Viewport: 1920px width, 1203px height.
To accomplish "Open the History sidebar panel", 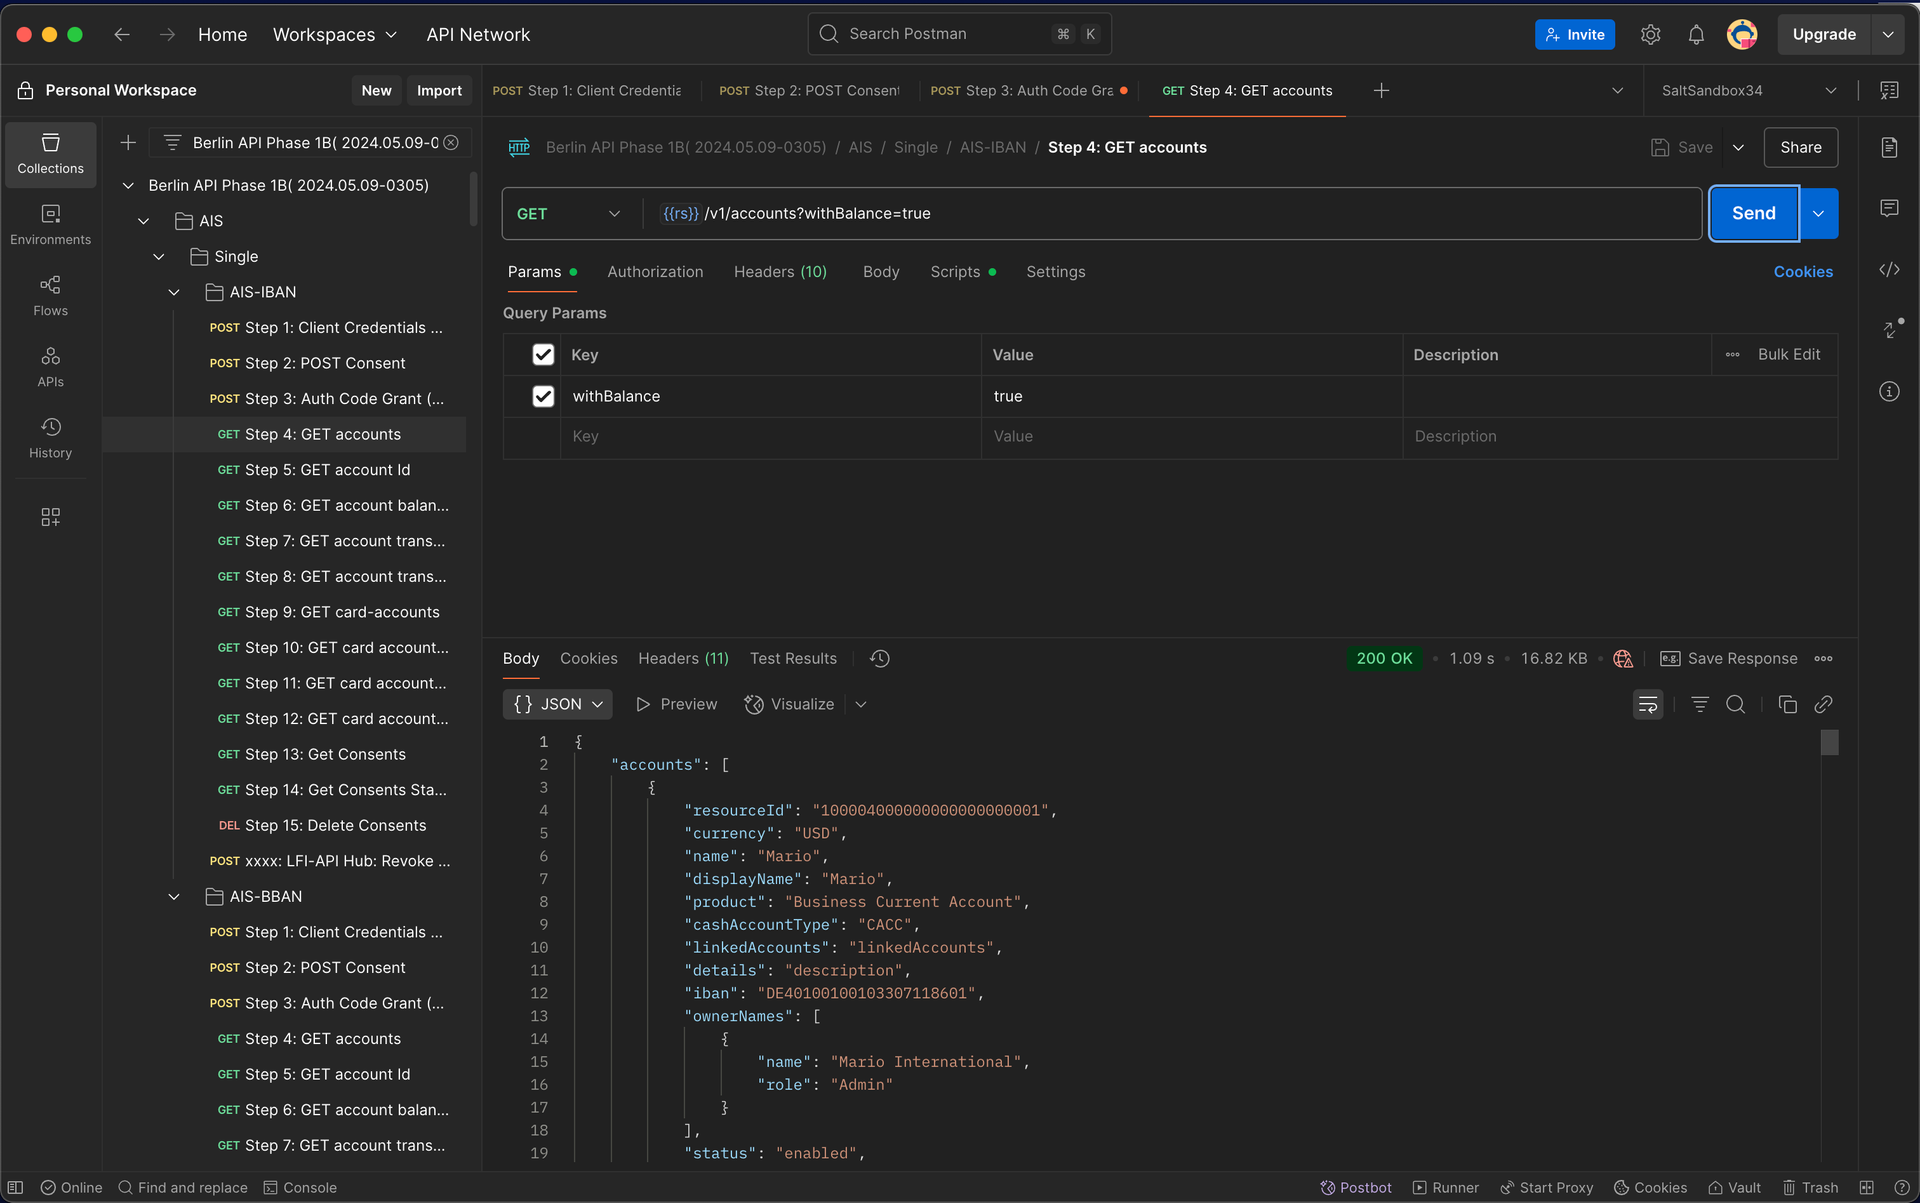I will [50, 438].
